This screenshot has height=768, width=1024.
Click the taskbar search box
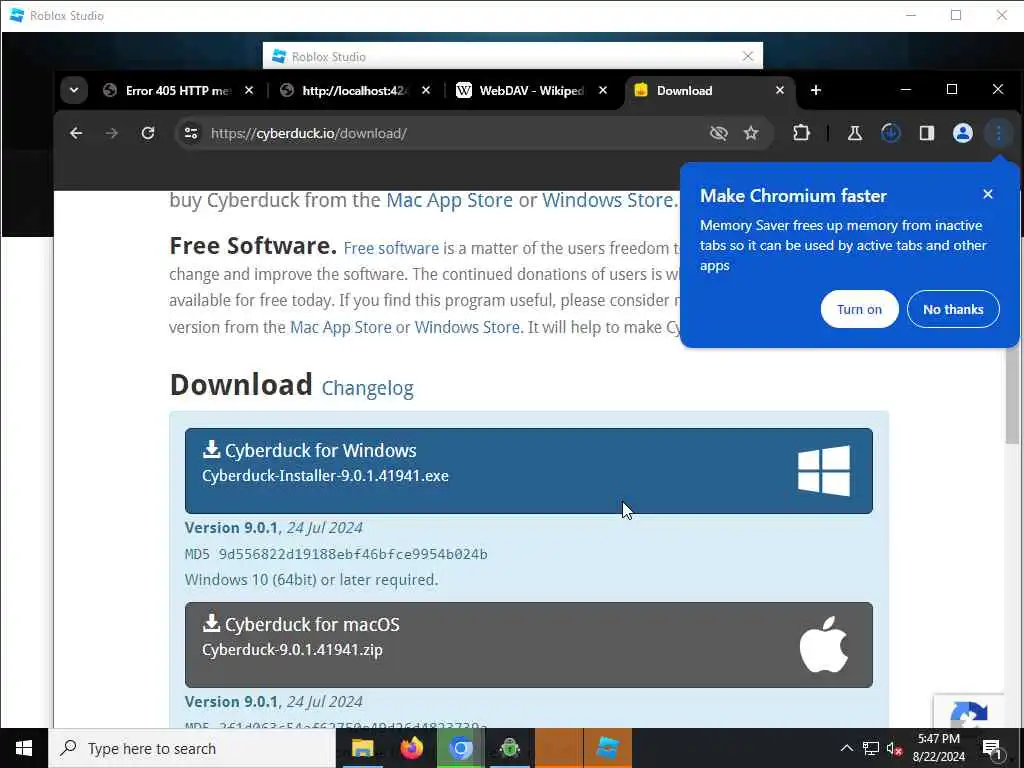click(191, 748)
